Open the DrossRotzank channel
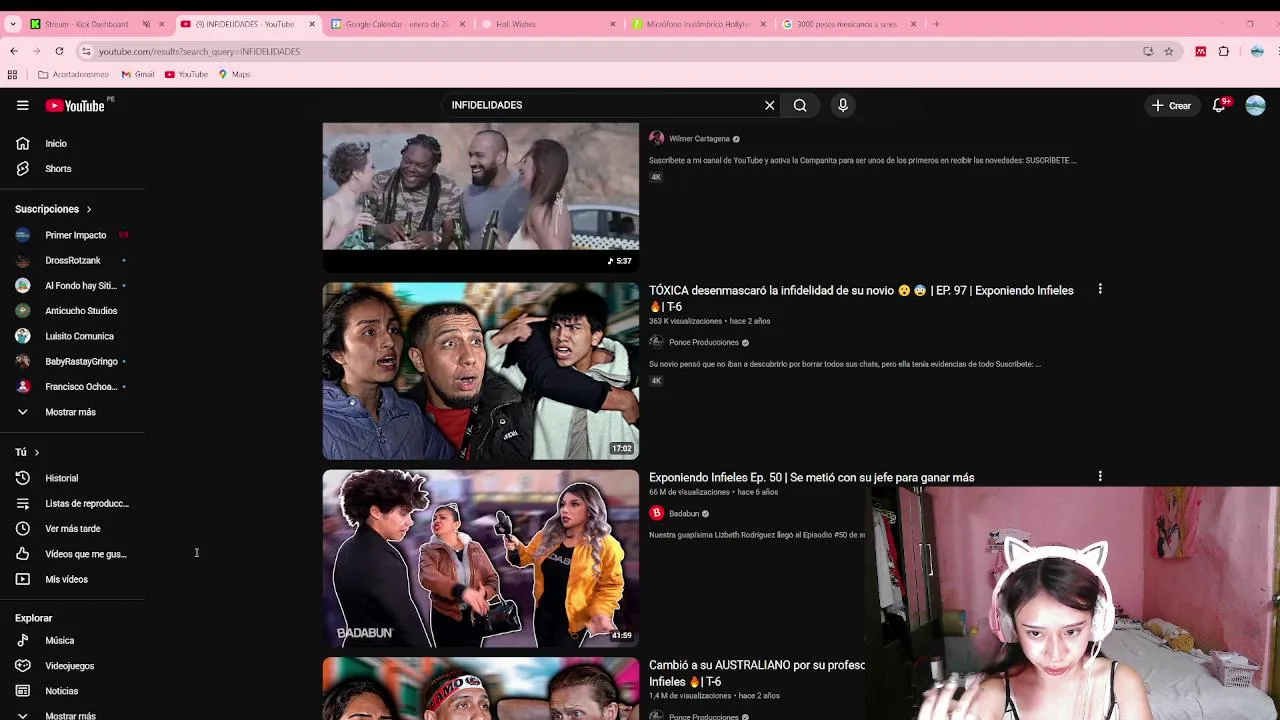 [x=72, y=260]
